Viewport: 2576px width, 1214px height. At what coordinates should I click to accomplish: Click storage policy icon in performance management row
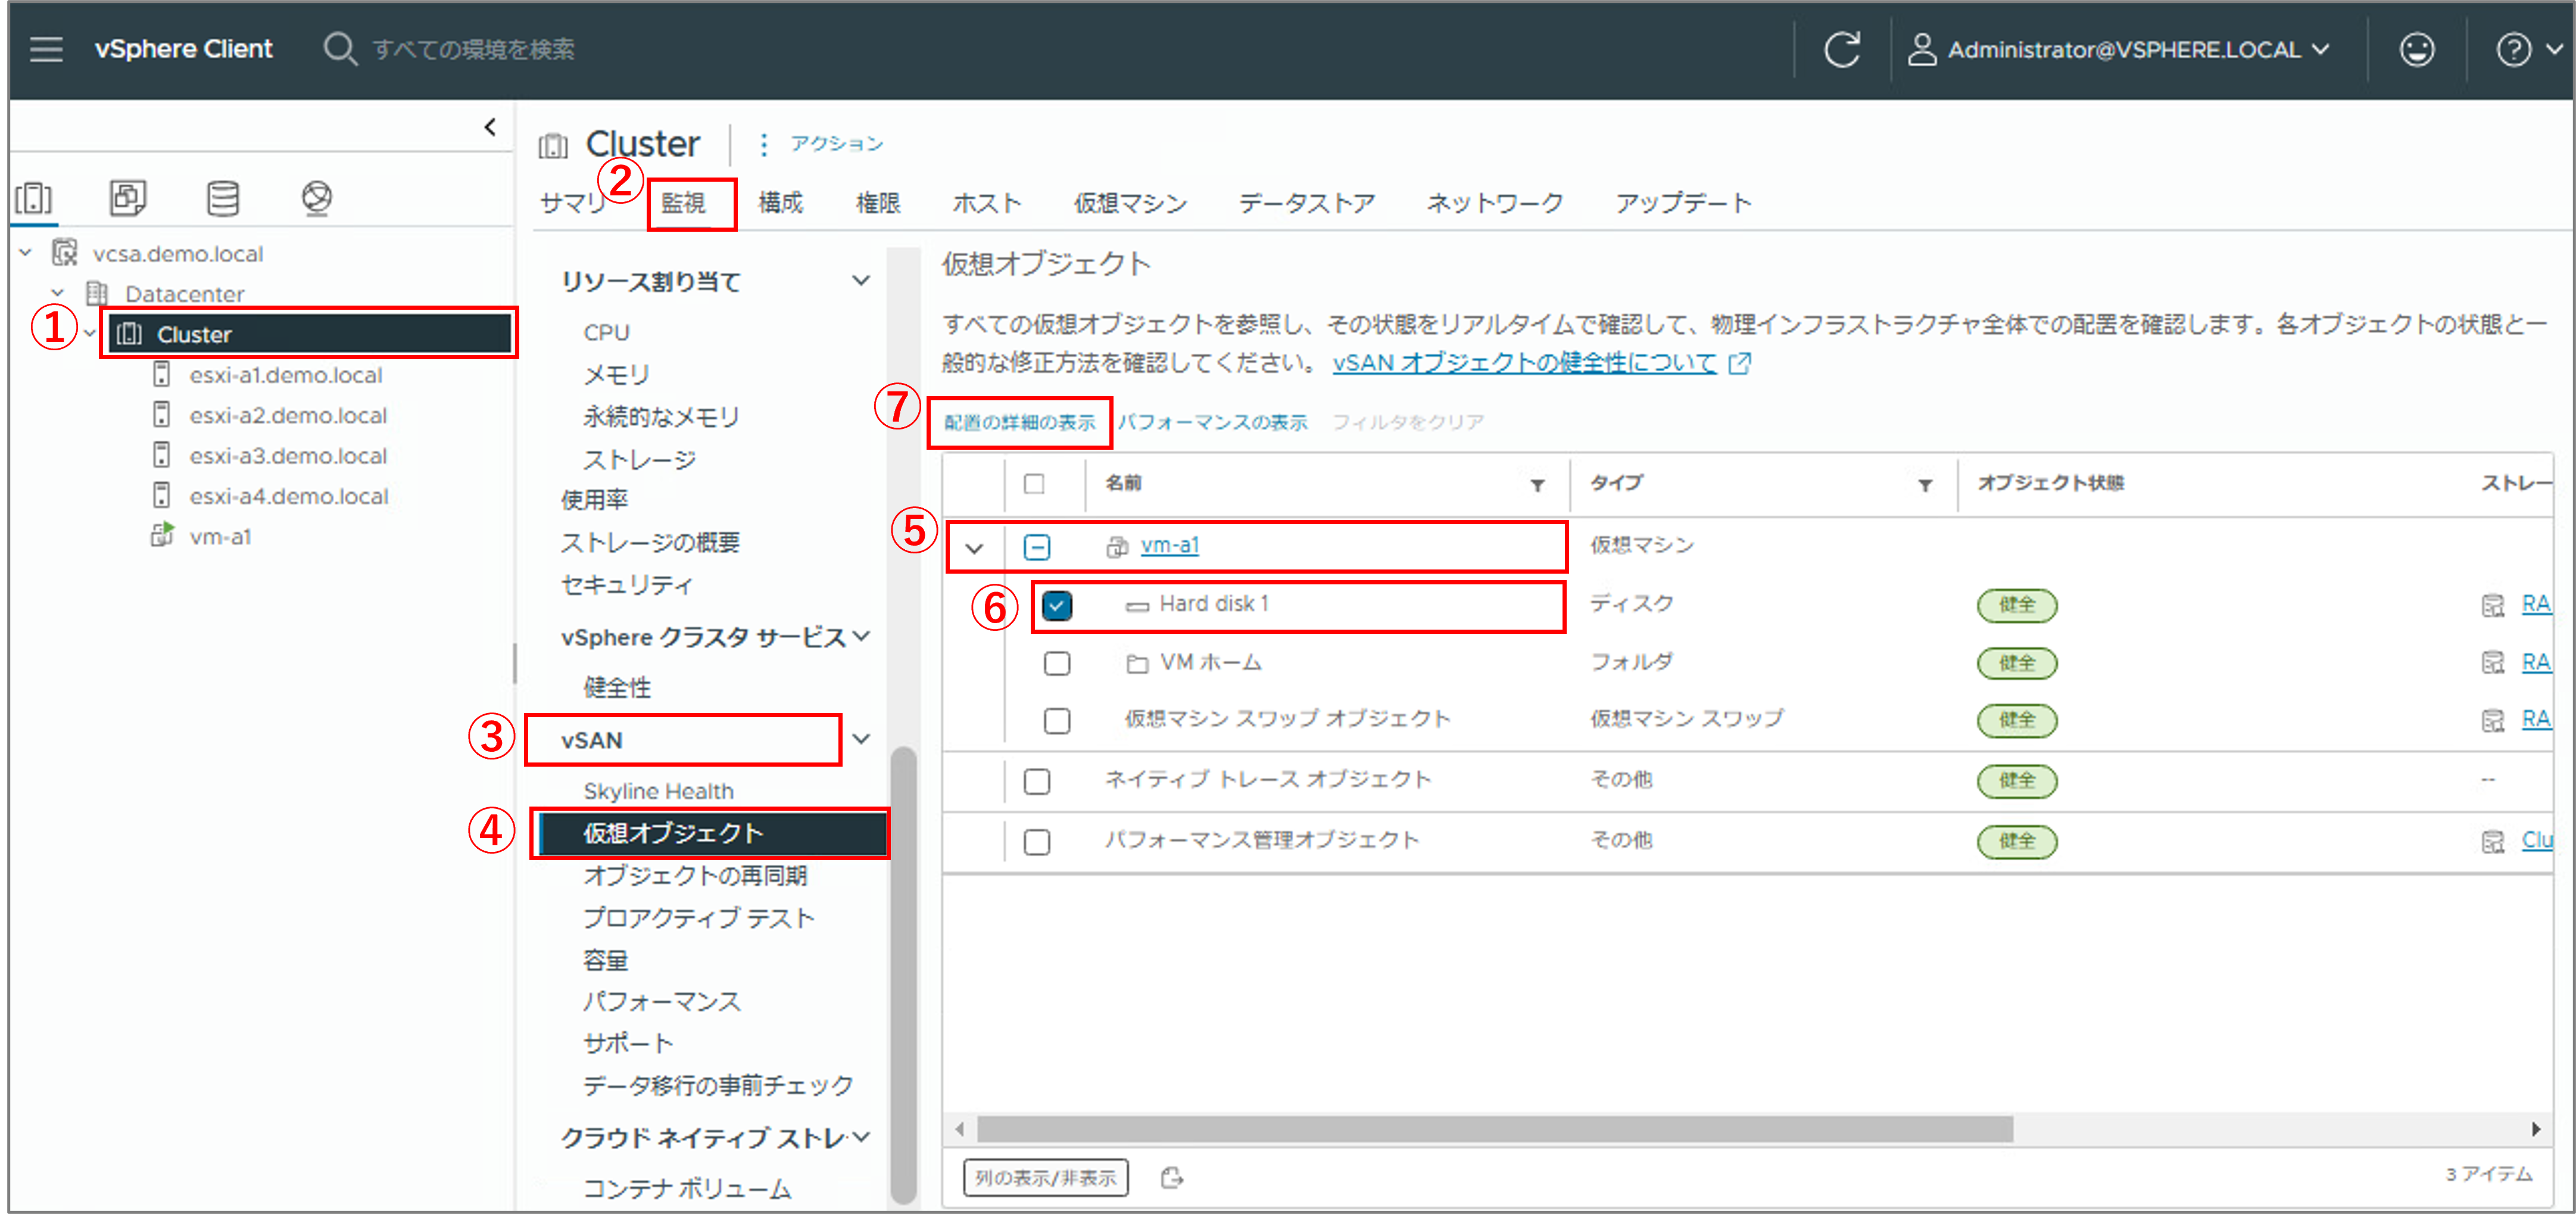point(2493,841)
